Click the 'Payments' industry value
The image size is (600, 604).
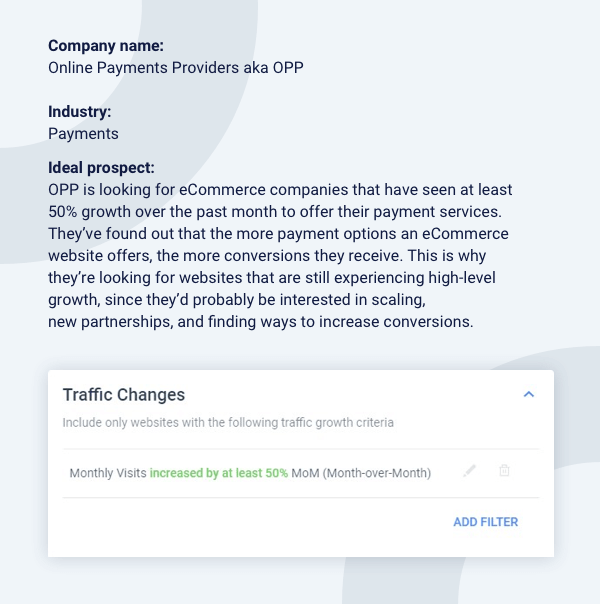coord(83,134)
